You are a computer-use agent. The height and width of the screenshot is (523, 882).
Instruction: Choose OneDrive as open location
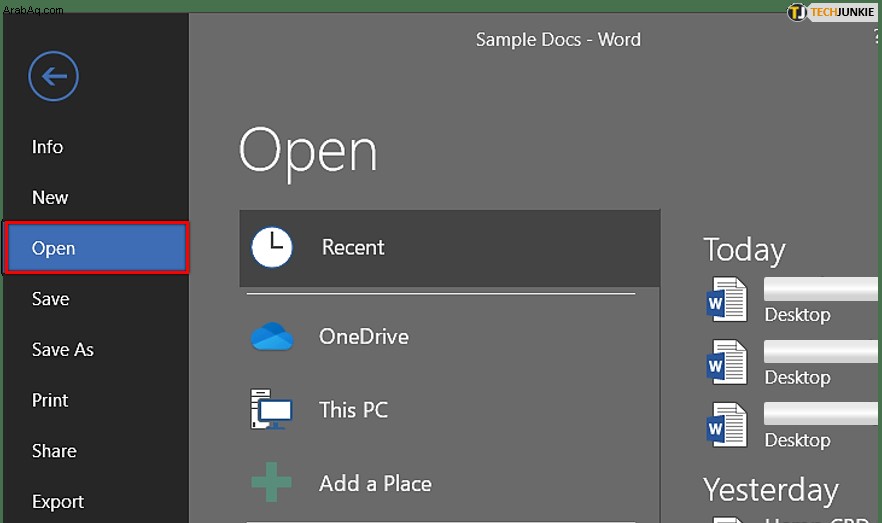pyautogui.click(x=364, y=336)
